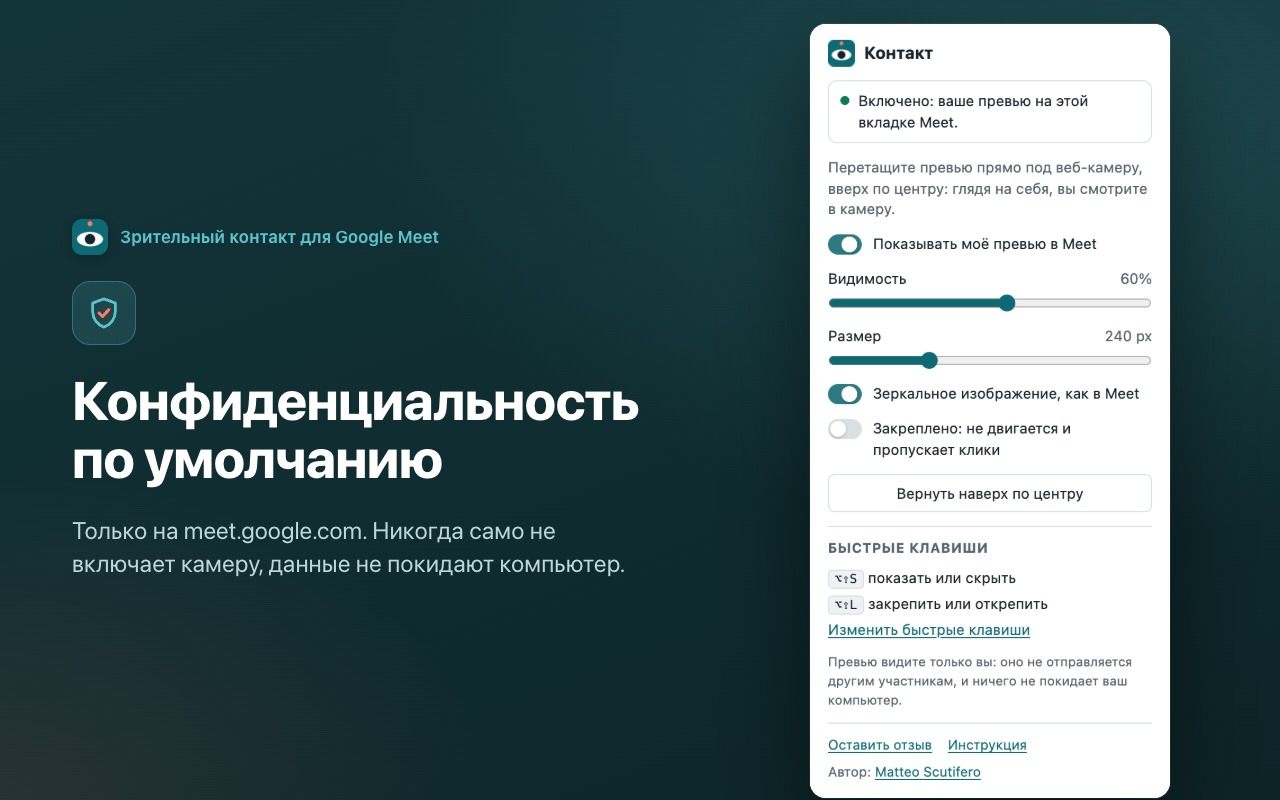
Task: Click the 60% visibility value
Action: point(1136,279)
